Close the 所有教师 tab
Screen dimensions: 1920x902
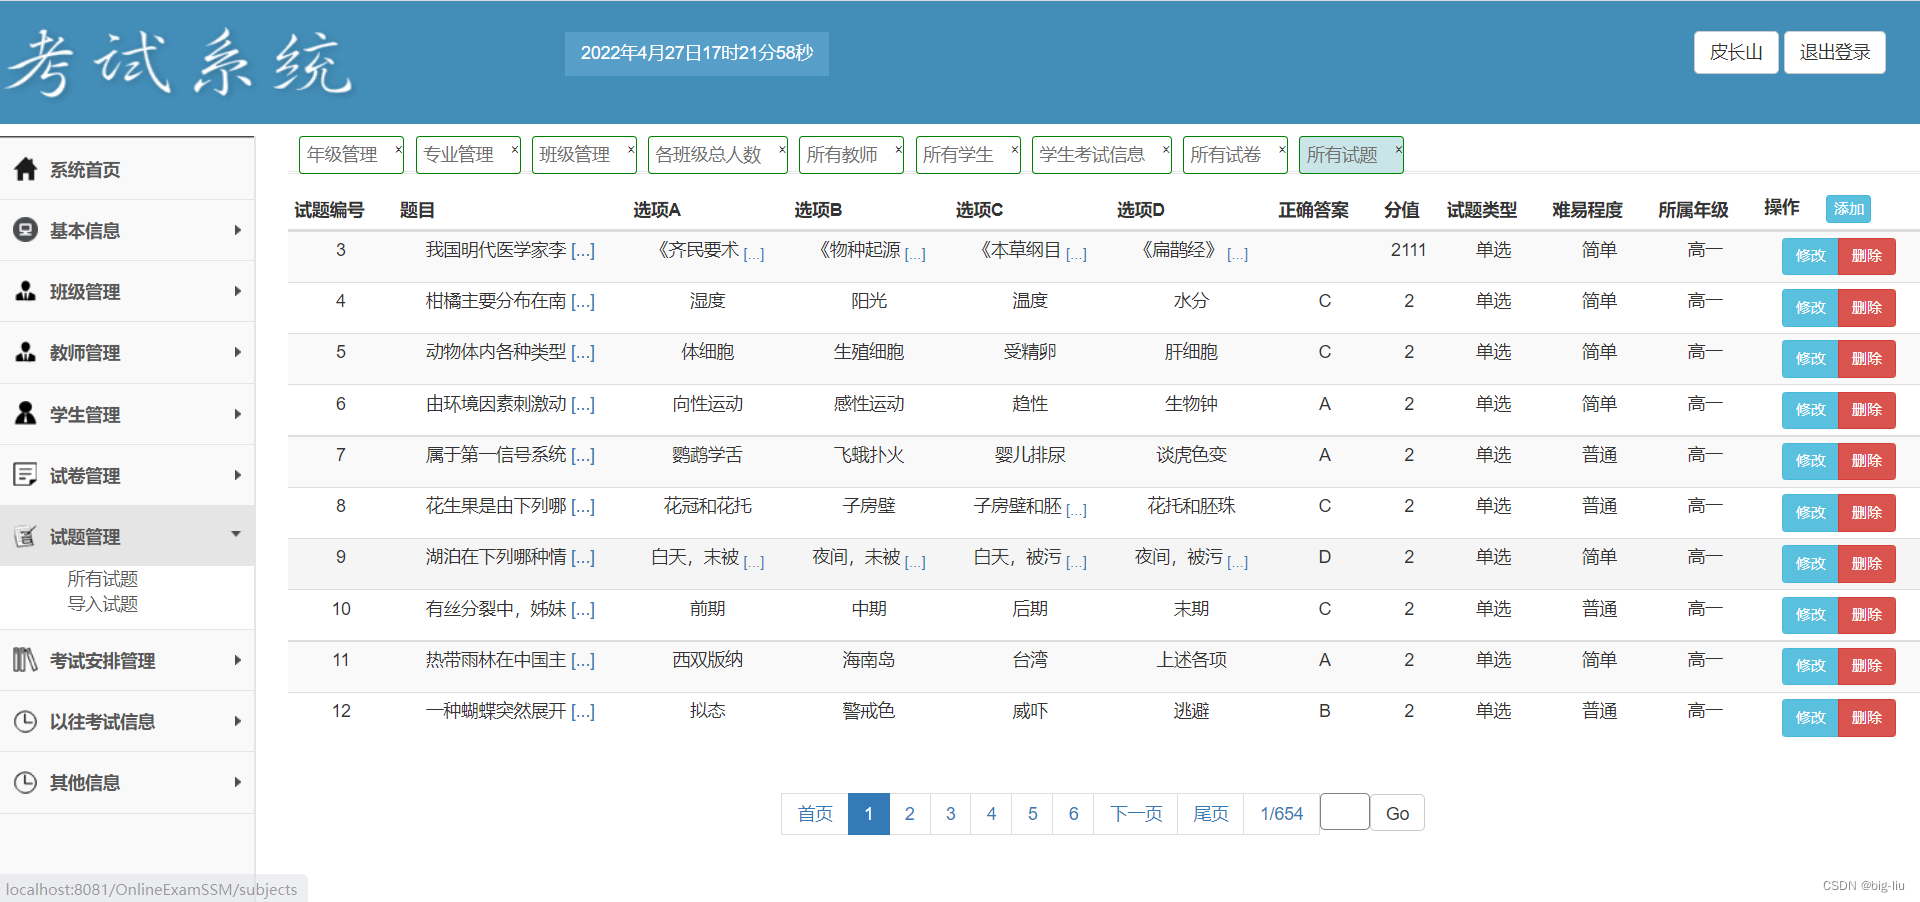[x=898, y=149]
